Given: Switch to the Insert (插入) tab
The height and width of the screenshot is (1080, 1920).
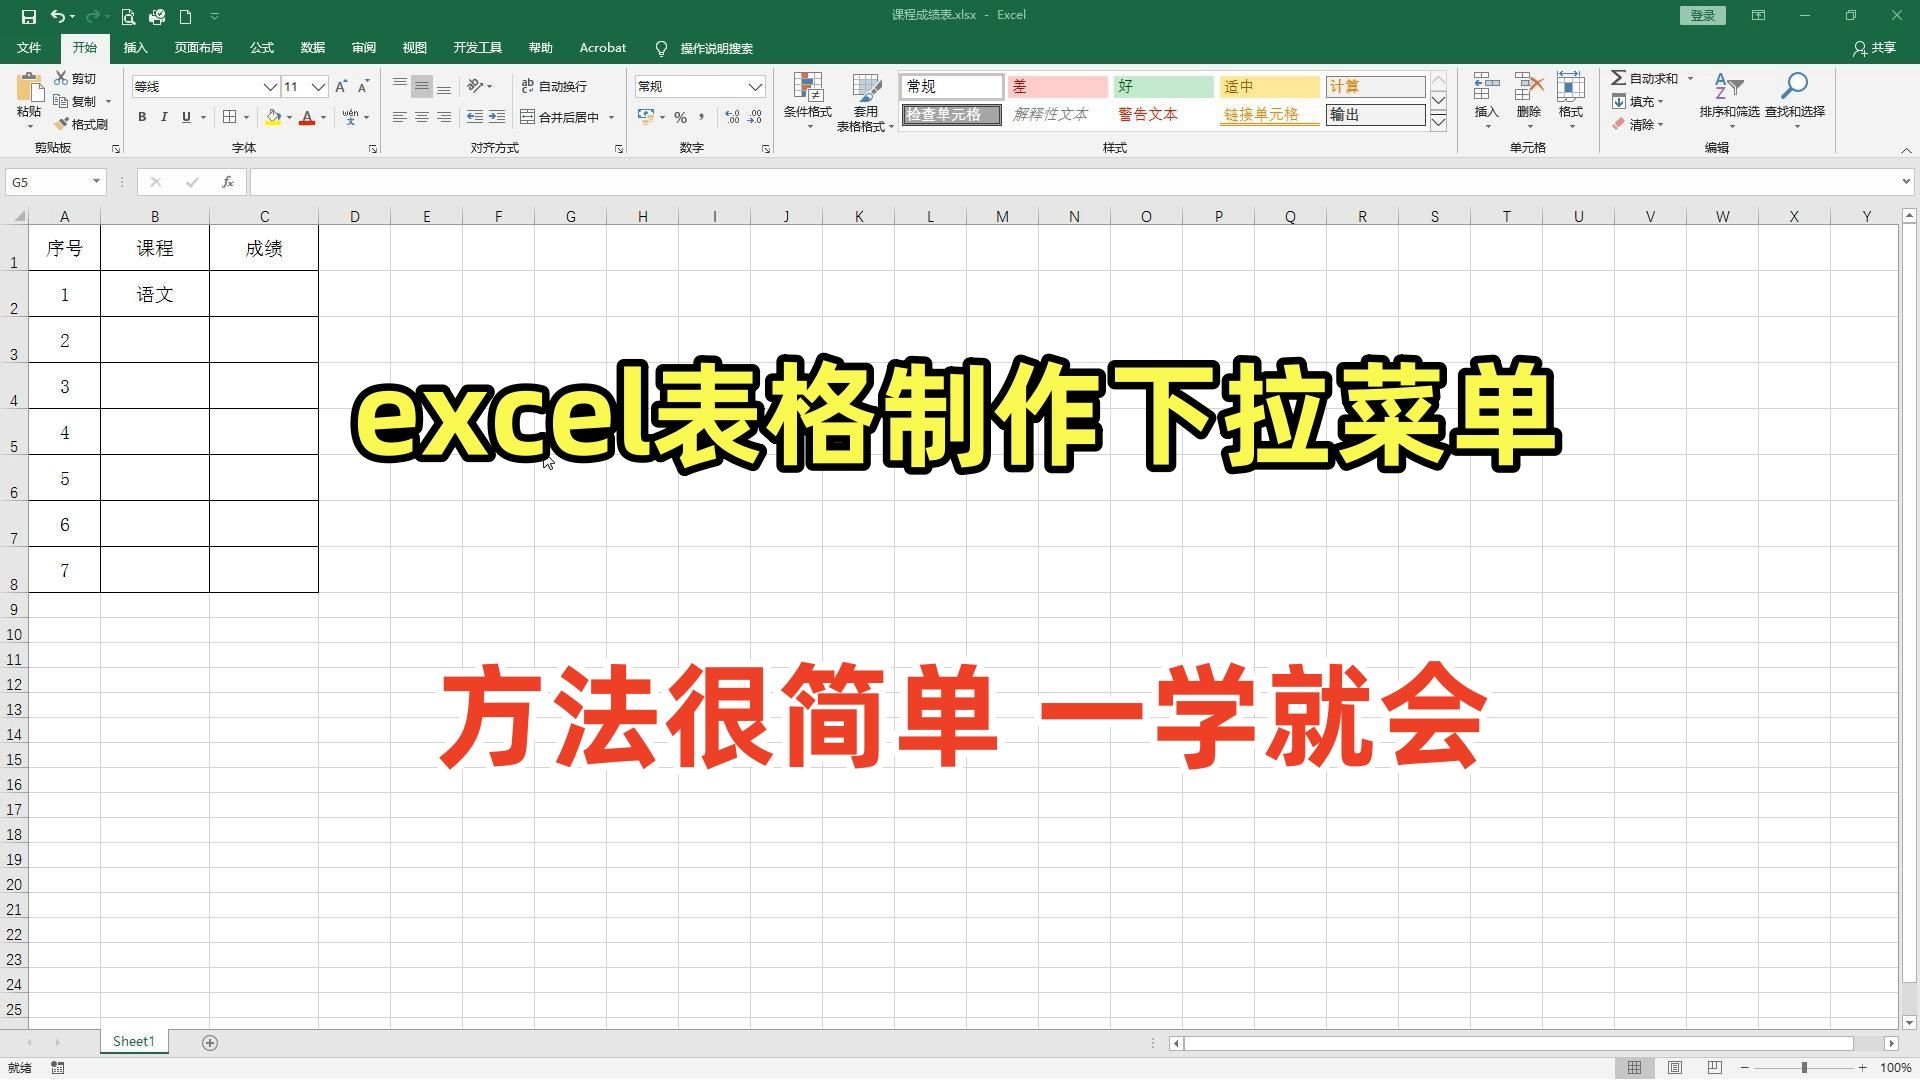Looking at the screenshot, I should (x=135, y=48).
